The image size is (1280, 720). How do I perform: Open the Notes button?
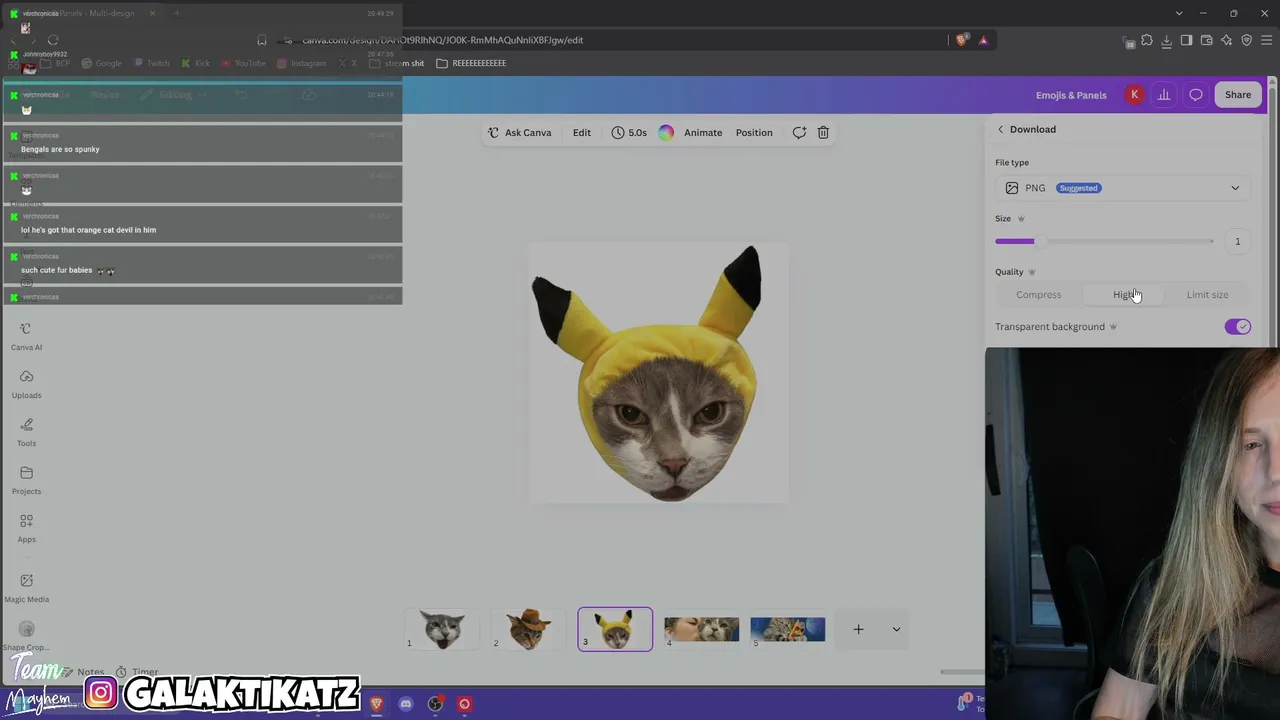point(82,672)
